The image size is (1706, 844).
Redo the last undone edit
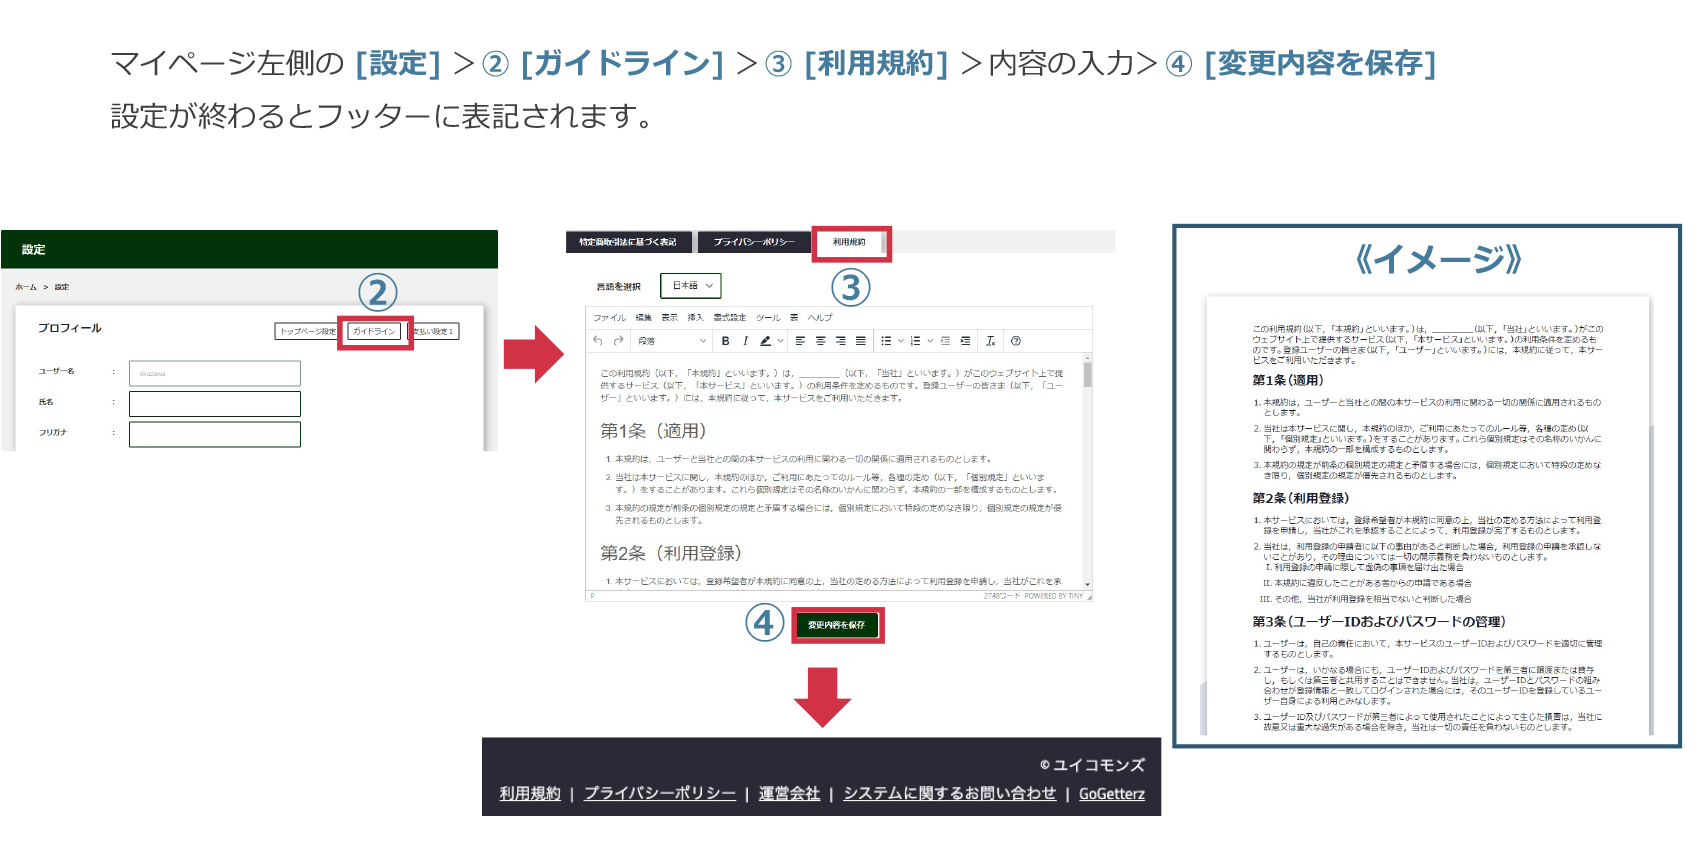[618, 341]
